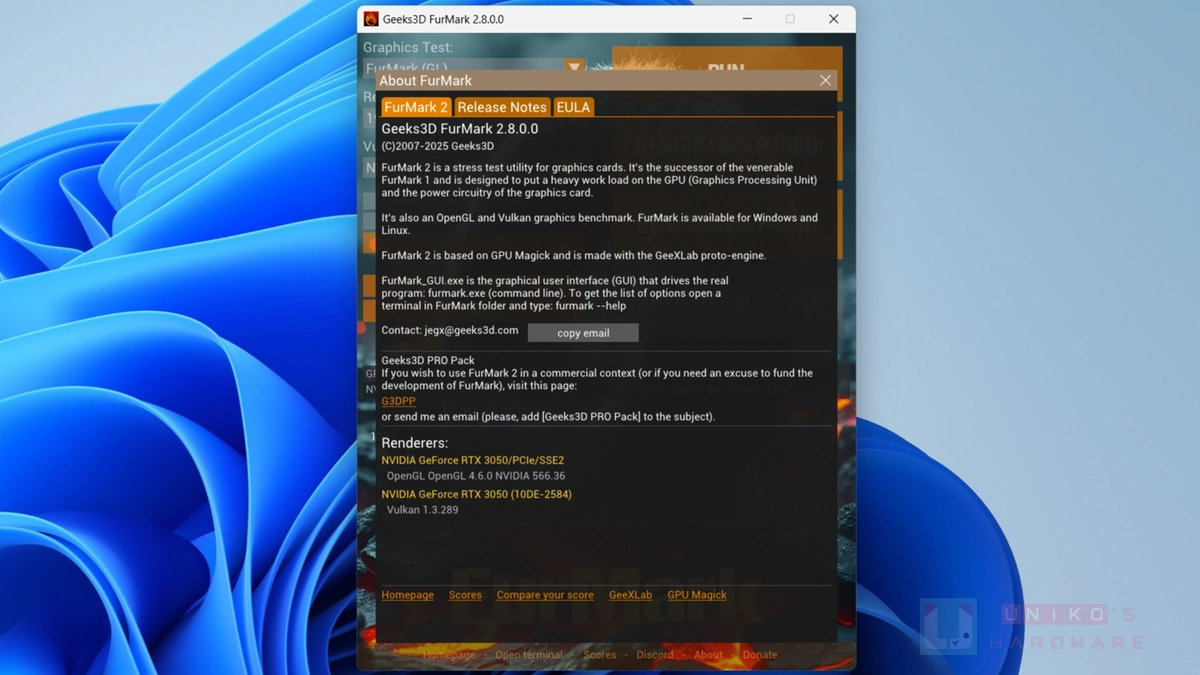The height and width of the screenshot is (675, 1200).
Task: Click Open terminal in main window footer
Action: click(529, 655)
